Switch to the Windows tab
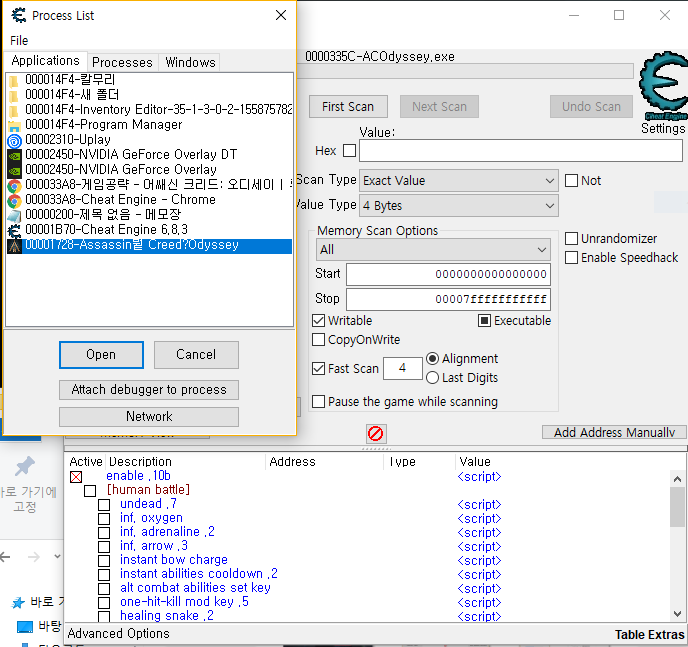This screenshot has width=688, height=647. pyautogui.click(x=190, y=62)
